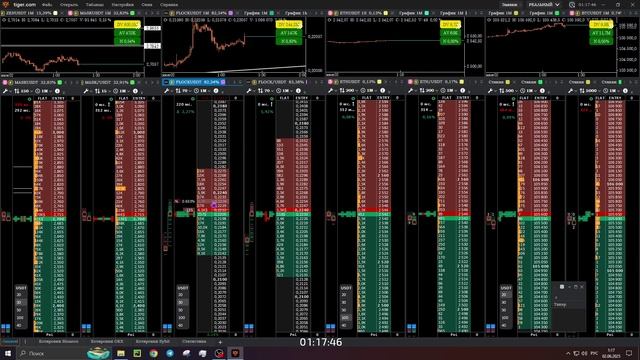
Task: Click info icon in ETH/USDT order book toolbar
Action: click(x=462, y=91)
